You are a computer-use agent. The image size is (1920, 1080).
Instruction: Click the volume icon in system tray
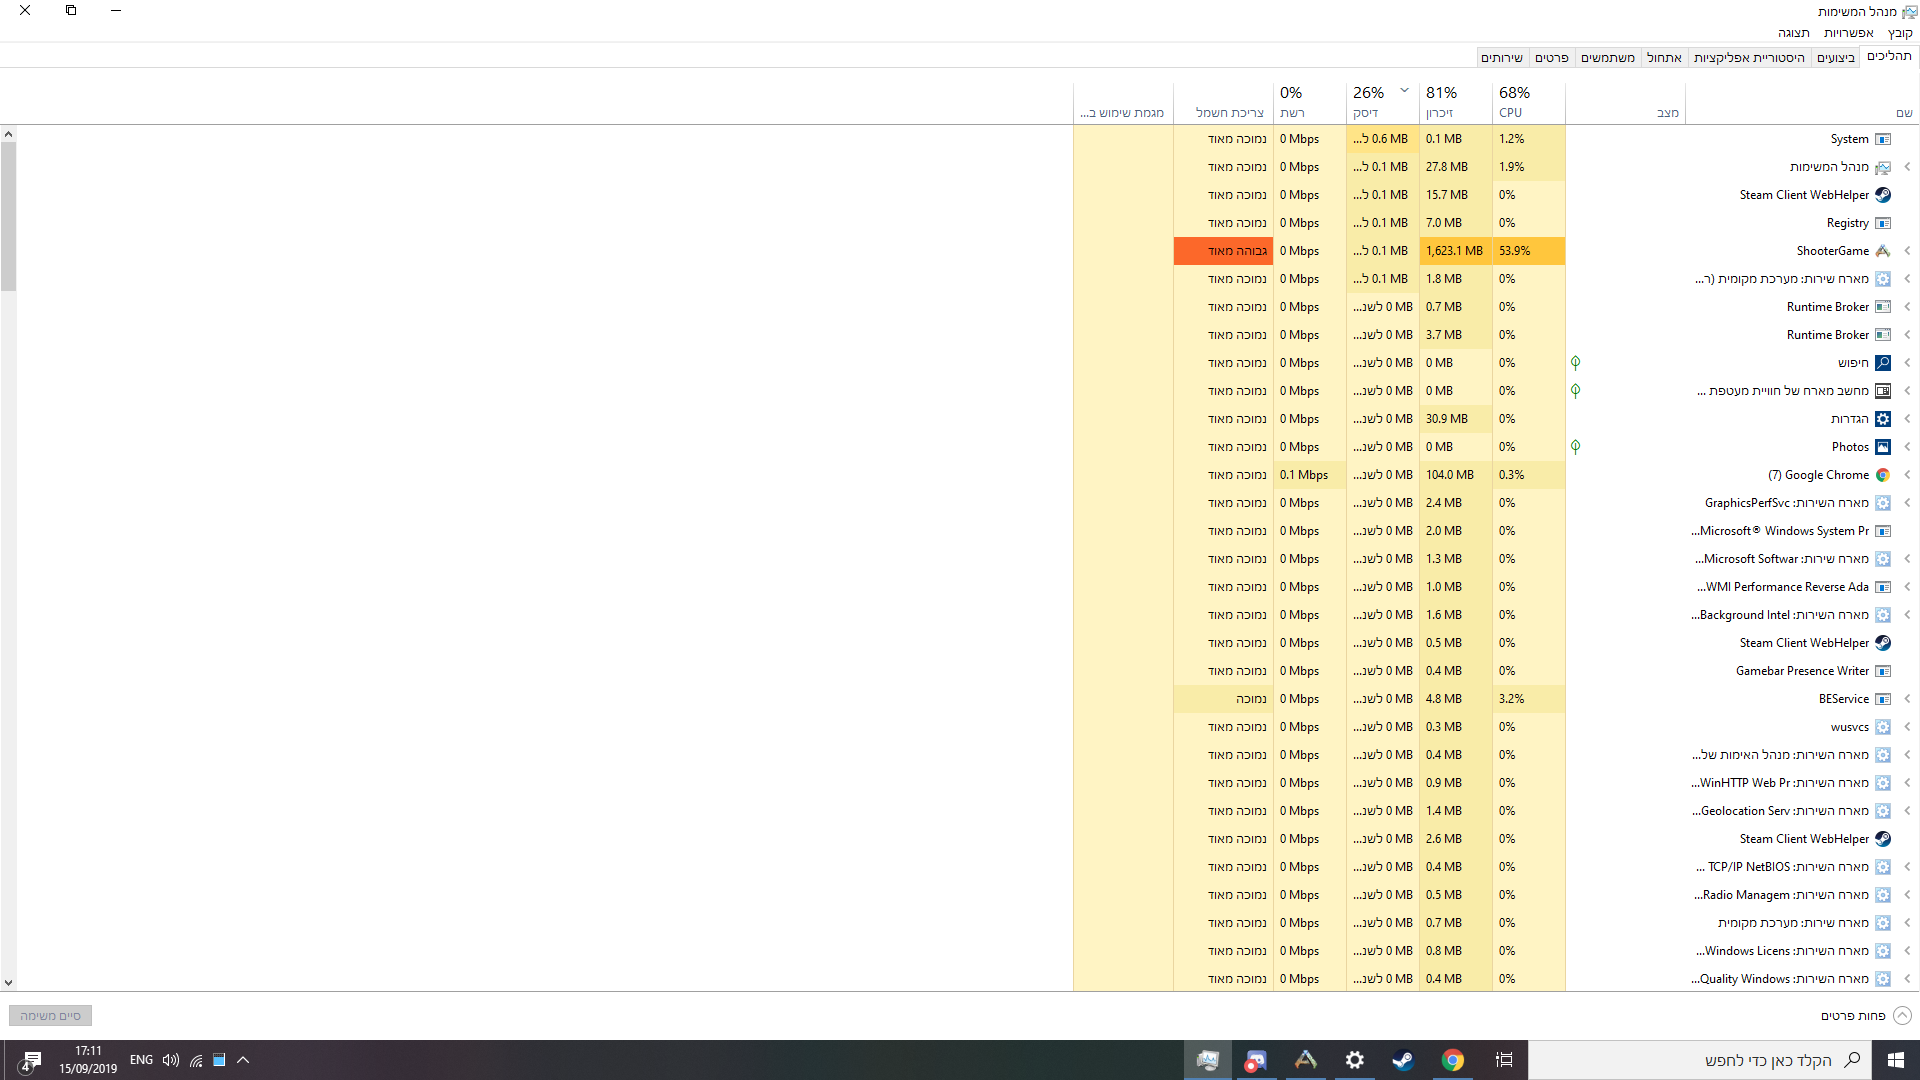point(171,1060)
